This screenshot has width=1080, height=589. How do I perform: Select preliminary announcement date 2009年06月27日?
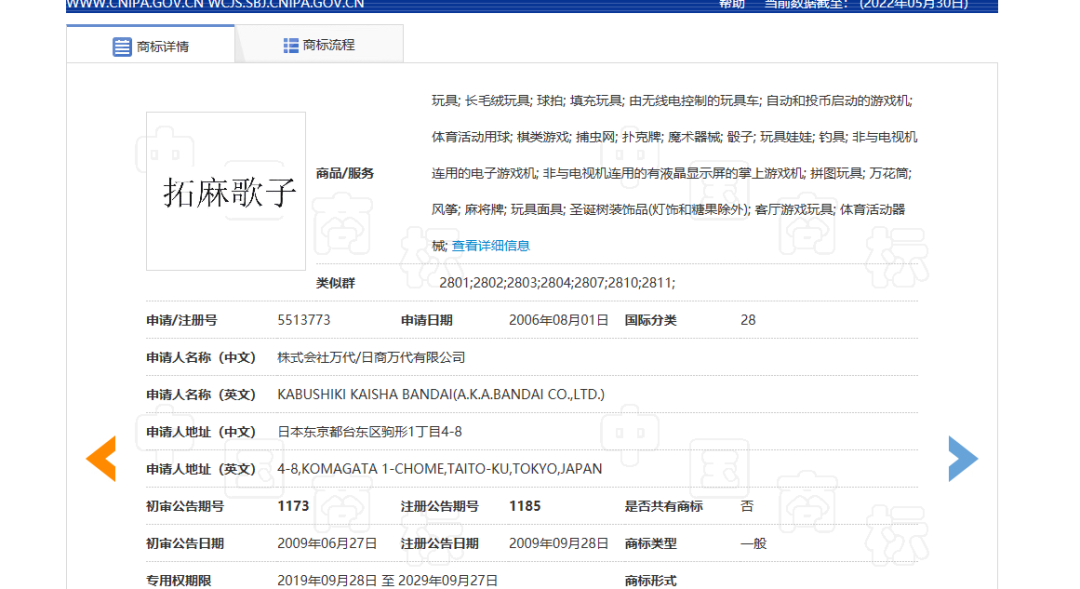coord(327,544)
